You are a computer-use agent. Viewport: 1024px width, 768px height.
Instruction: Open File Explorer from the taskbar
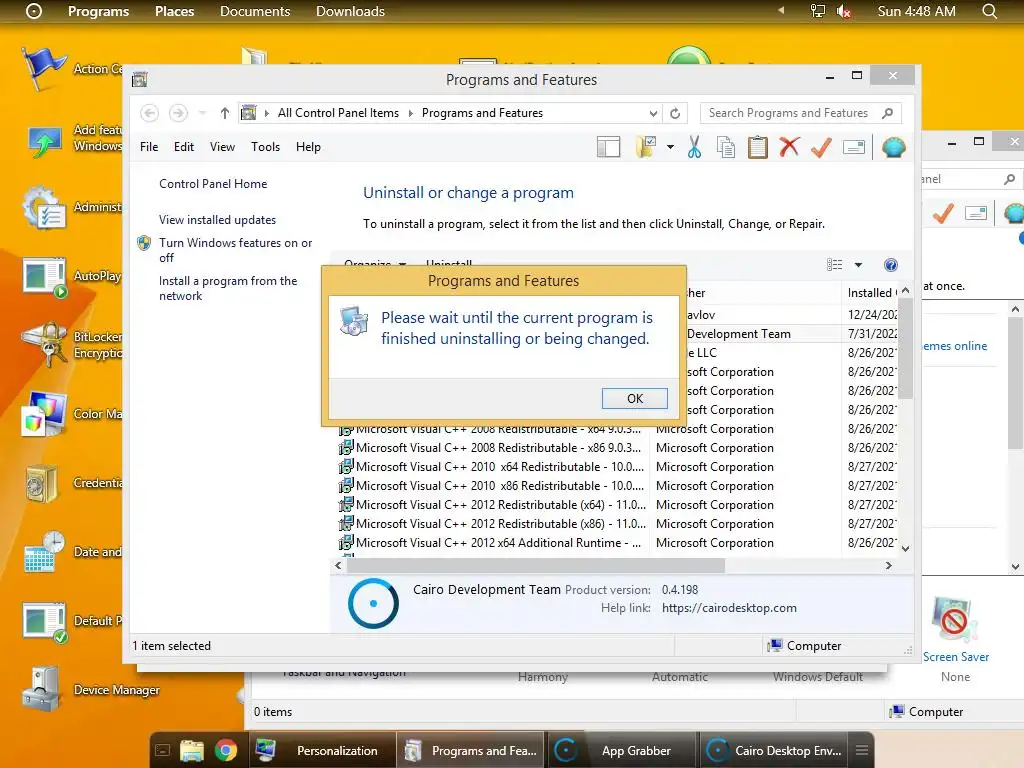pos(191,750)
